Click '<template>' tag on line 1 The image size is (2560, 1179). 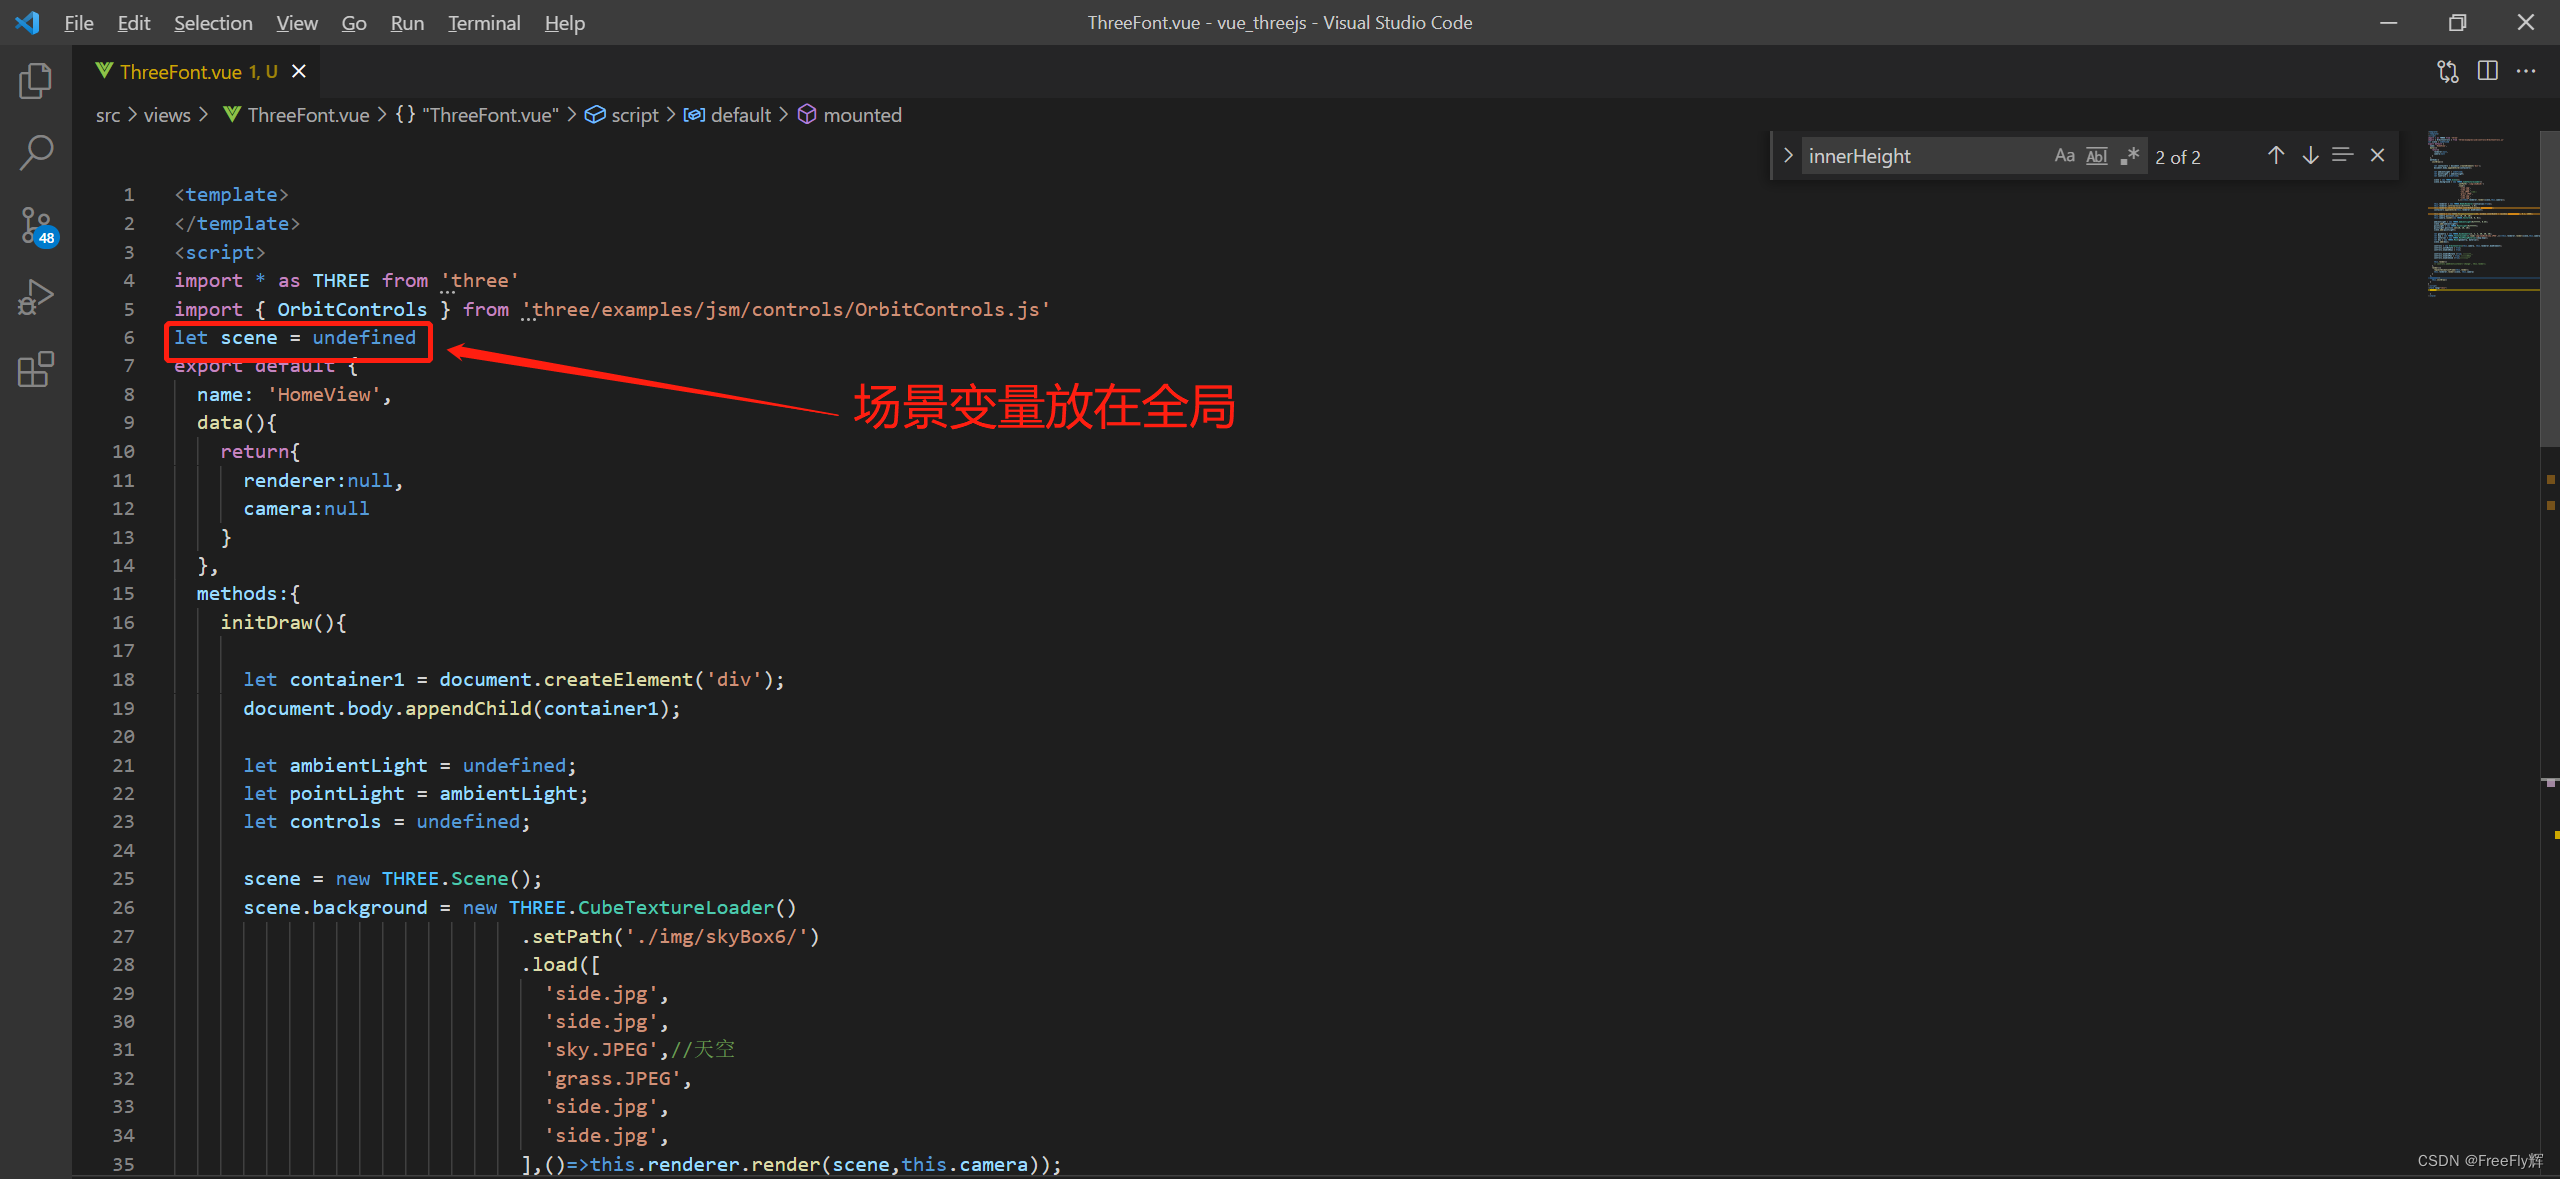(231, 194)
